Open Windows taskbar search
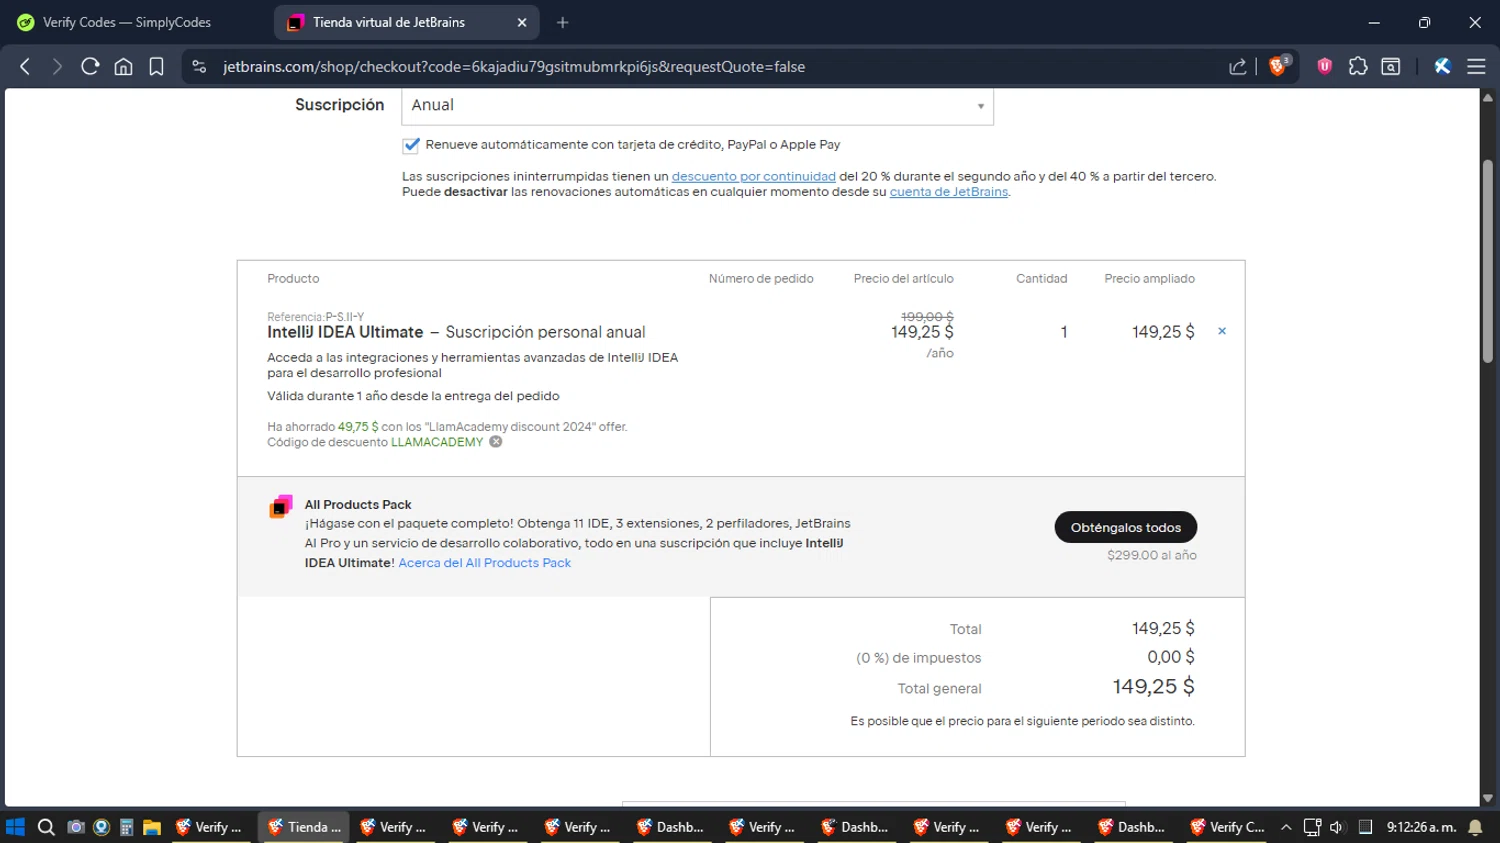This screenshot has height=843, width=1500. point(46,827)
